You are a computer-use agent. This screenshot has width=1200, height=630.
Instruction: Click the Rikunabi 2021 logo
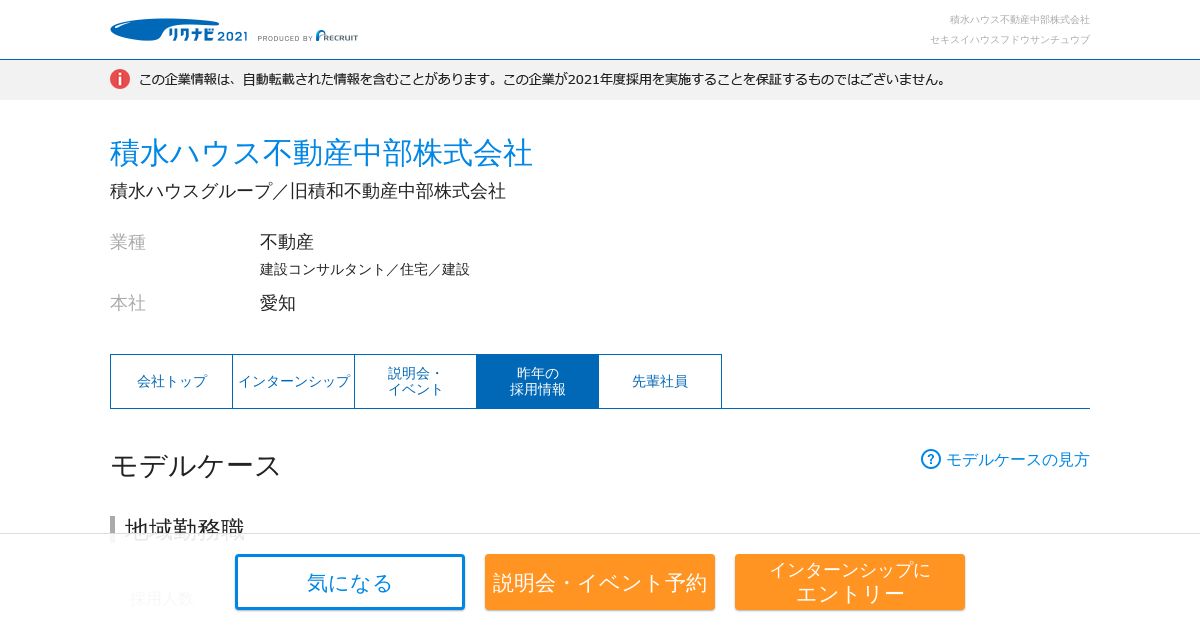point(179,31)
